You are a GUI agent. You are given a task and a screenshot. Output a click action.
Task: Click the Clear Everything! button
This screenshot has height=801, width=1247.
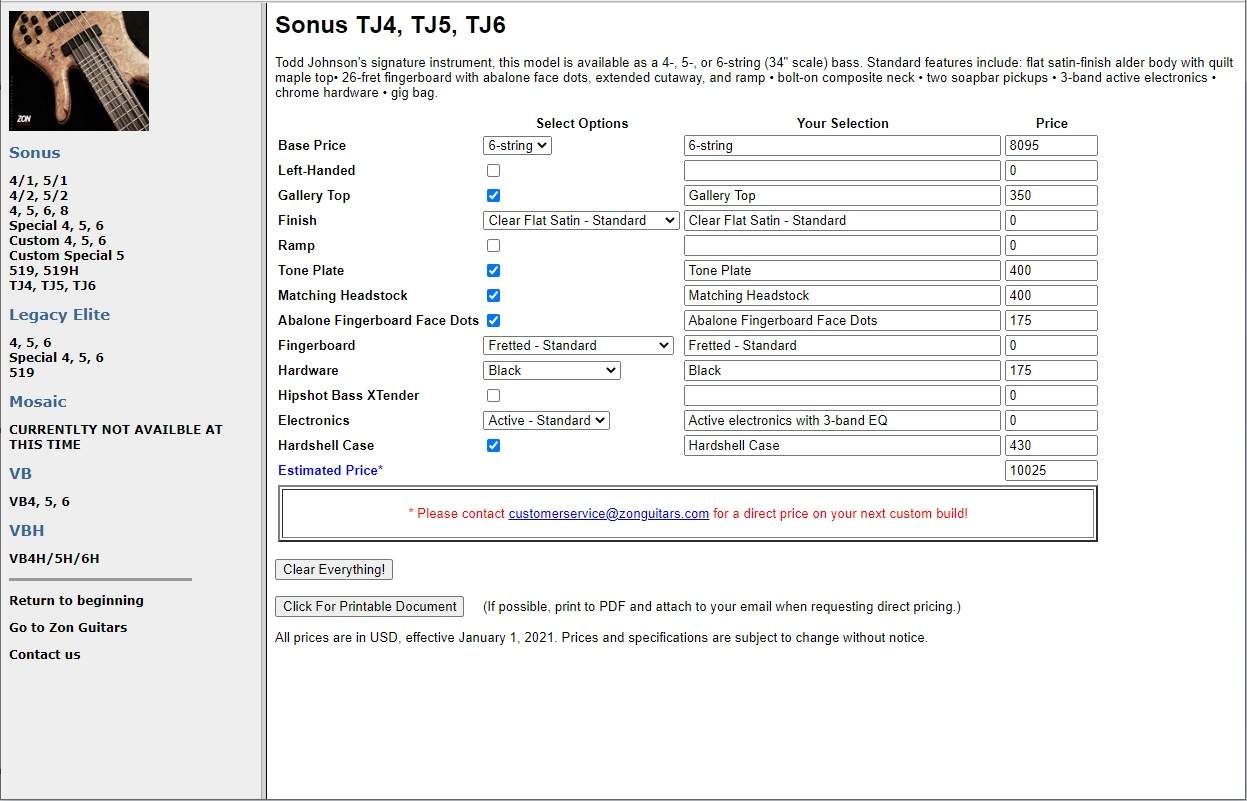click(334, 570)
